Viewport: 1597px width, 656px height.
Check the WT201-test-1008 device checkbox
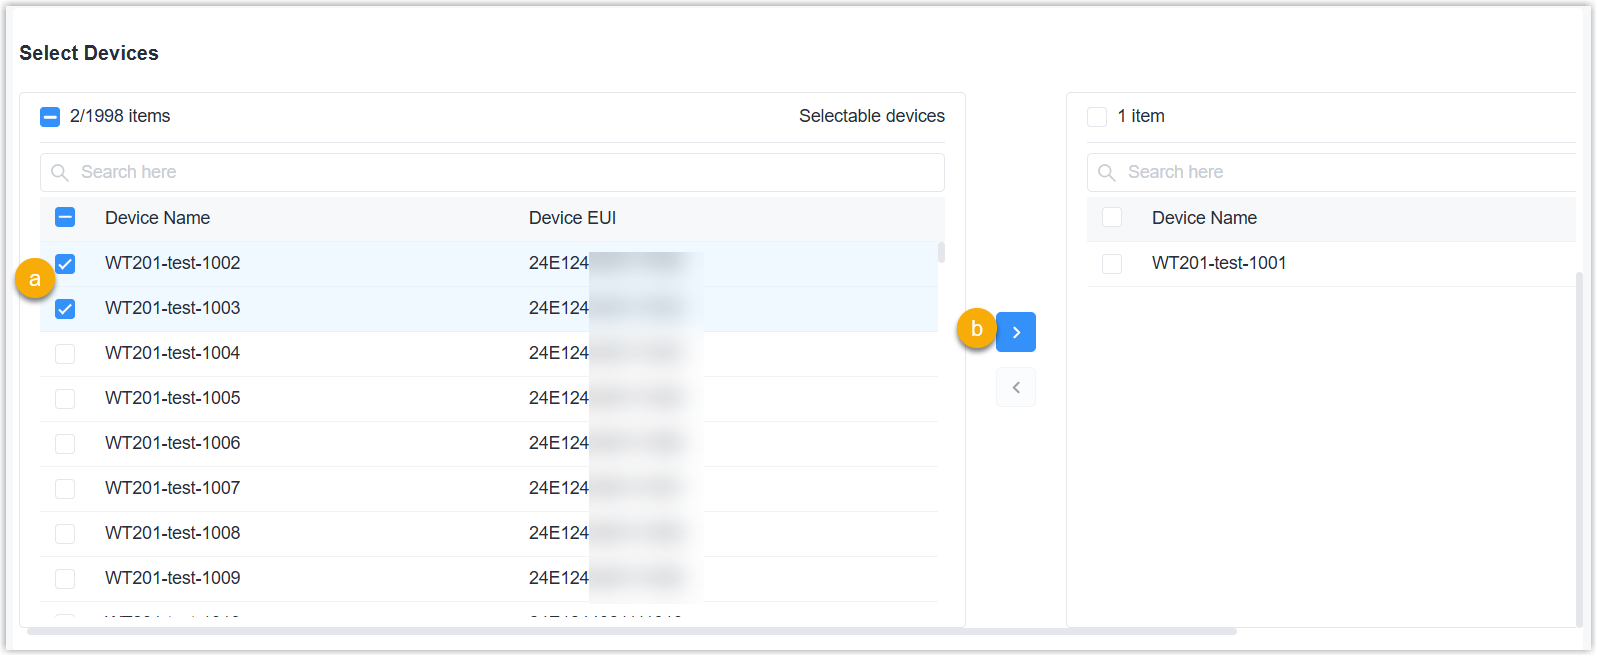[x=65, y=534]
